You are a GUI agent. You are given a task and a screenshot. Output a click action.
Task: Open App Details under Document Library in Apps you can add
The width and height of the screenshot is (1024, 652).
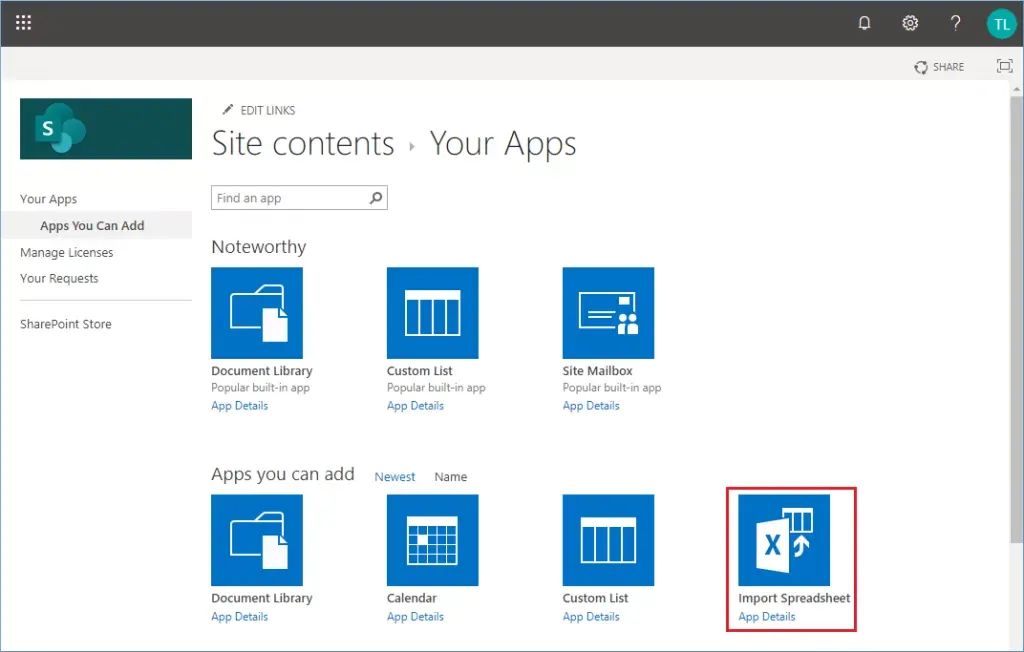[240, 617]
